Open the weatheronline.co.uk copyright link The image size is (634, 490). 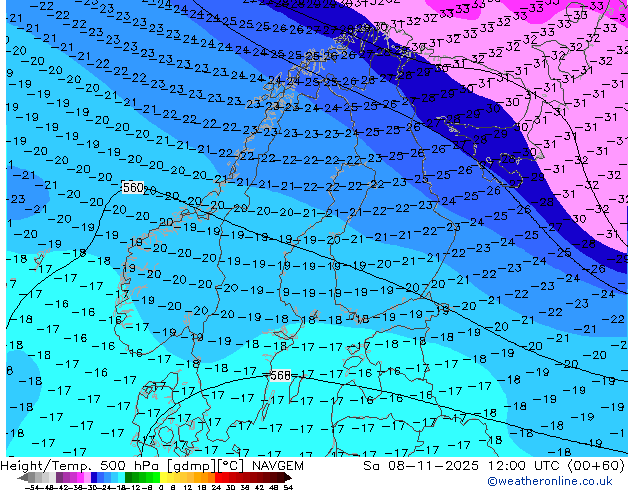tap(550, 481)
